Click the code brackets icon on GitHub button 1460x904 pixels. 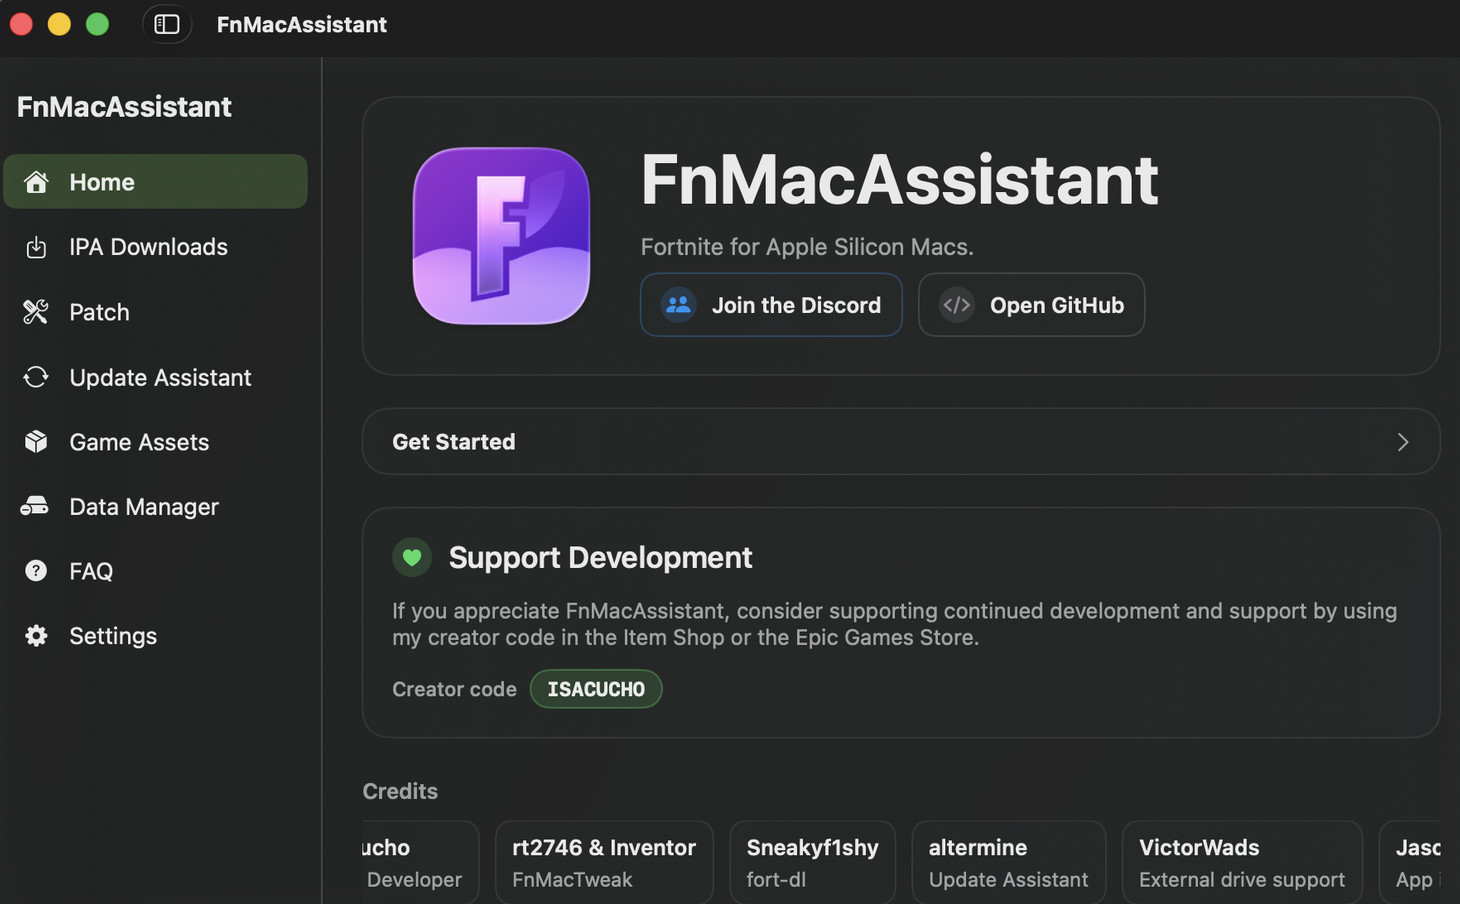[x=957, y=305]
